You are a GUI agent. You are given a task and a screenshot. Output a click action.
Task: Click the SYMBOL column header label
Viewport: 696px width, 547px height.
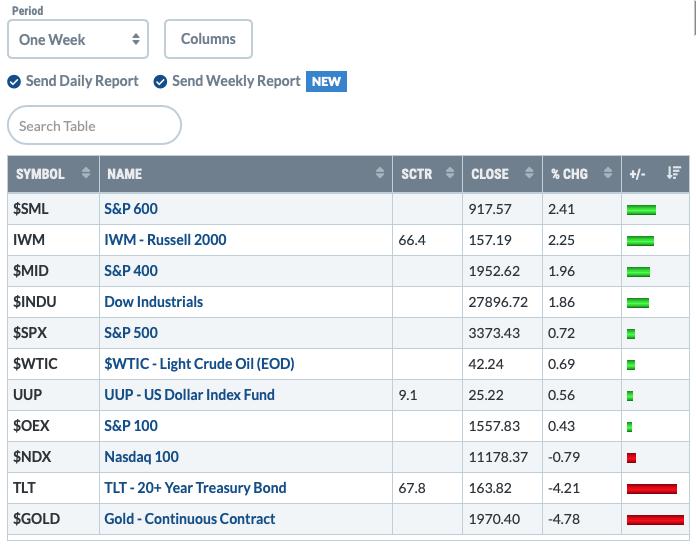coord(40,174)
